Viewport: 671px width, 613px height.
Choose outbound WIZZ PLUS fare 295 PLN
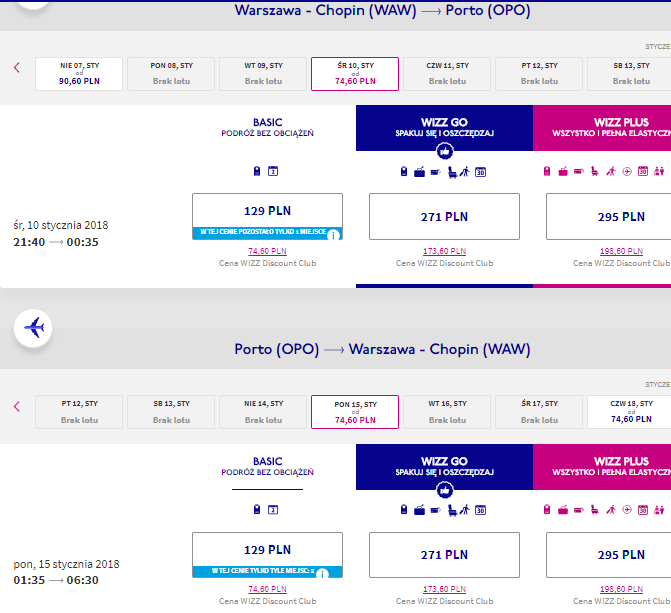click(x=609, y=216)
